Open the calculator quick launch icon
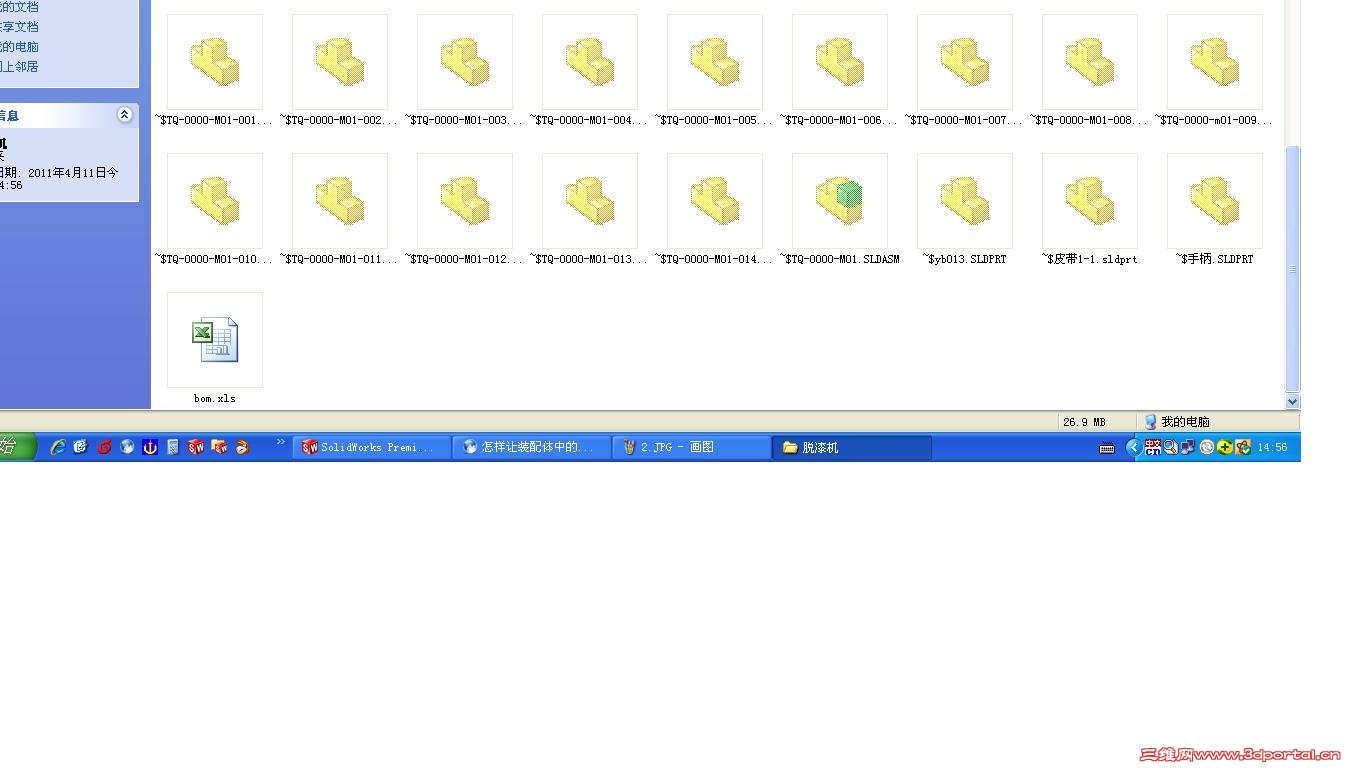The height and width of the screenshot is (768, 1360). pyautogui.click(x=173, y=447)
